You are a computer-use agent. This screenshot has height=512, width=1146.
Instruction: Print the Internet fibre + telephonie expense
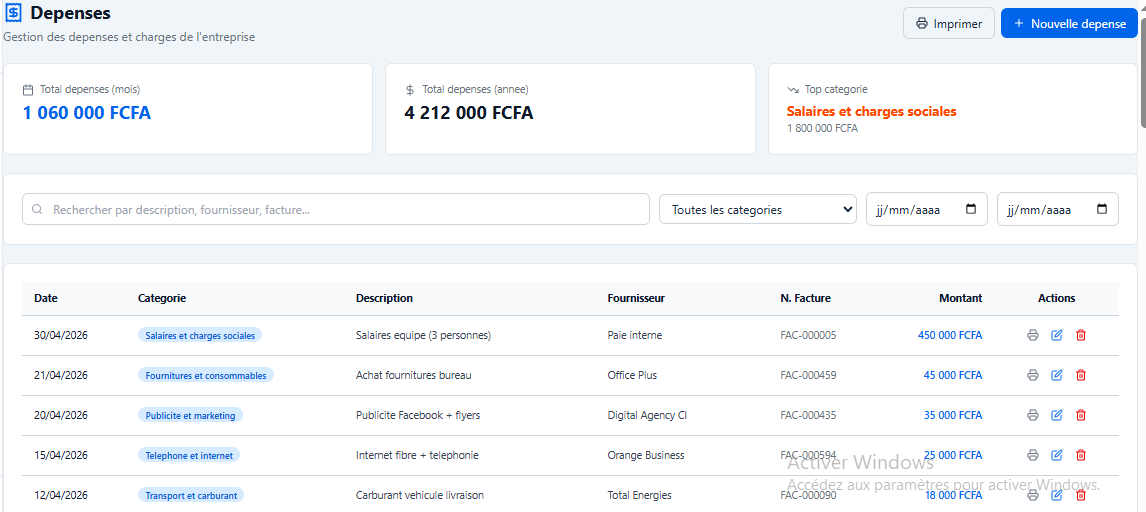(1033, 455)
